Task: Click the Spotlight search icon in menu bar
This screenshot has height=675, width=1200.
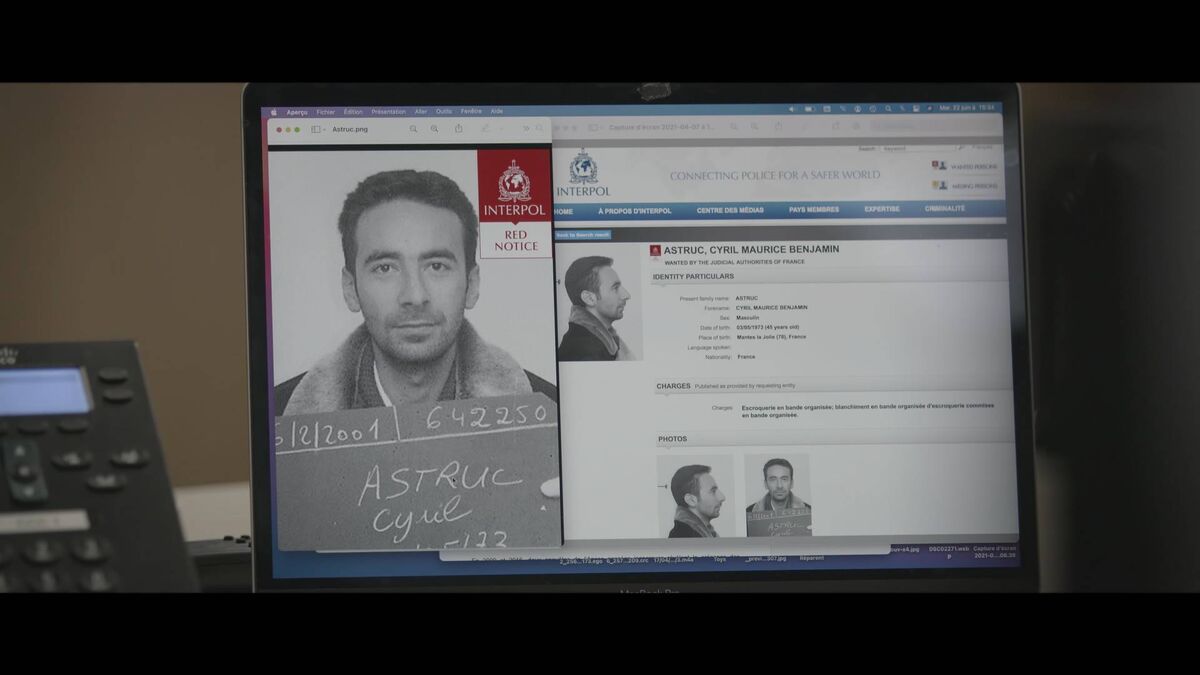Action: tap(887, 108)
